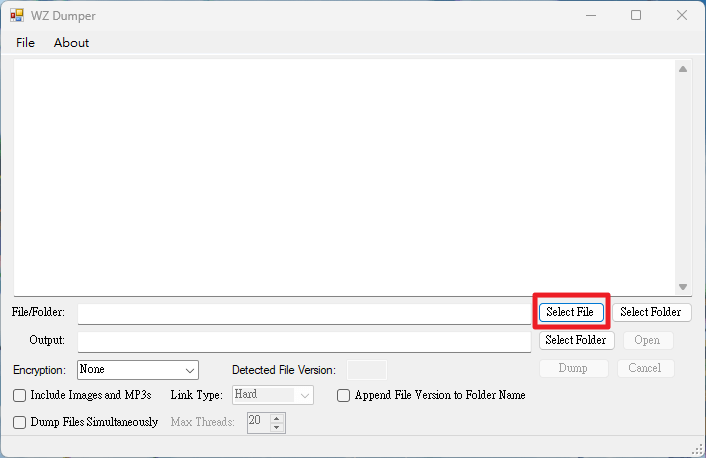Enable Include Images and MP3s
This screenshot has height=458, width=706.
(19, 395)
